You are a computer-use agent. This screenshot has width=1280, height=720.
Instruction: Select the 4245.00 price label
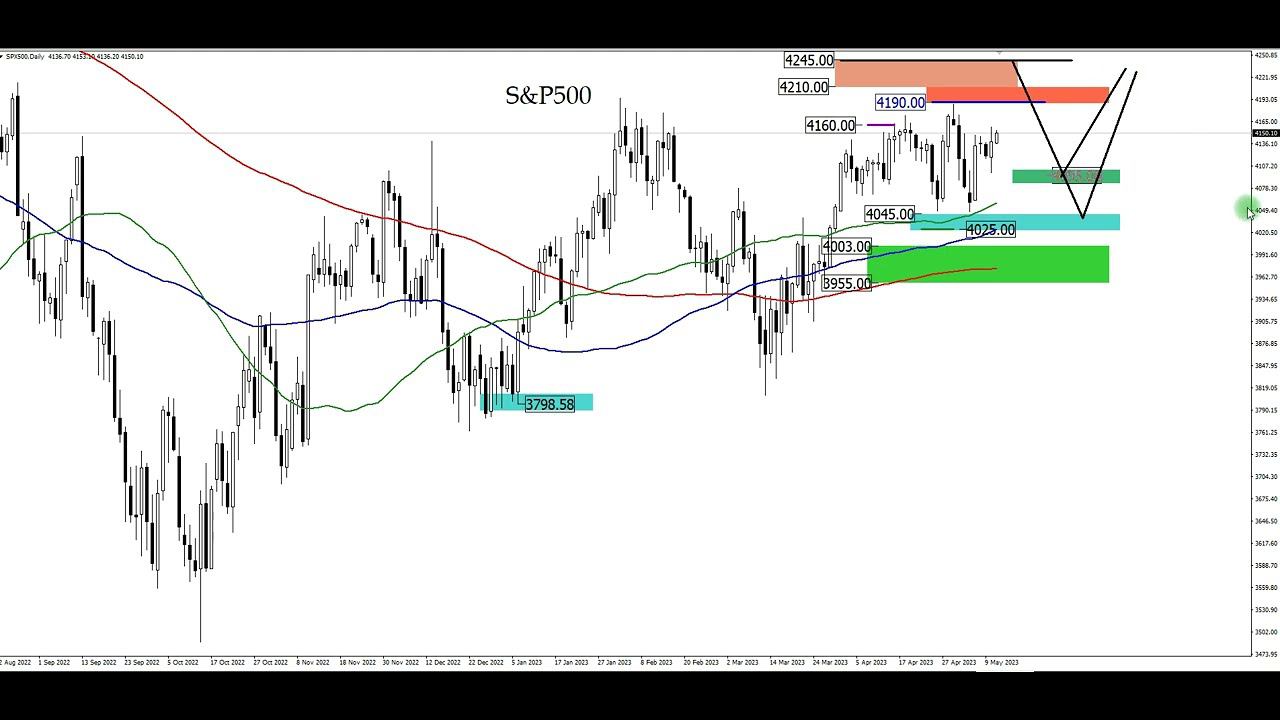[x=809, y=60]
